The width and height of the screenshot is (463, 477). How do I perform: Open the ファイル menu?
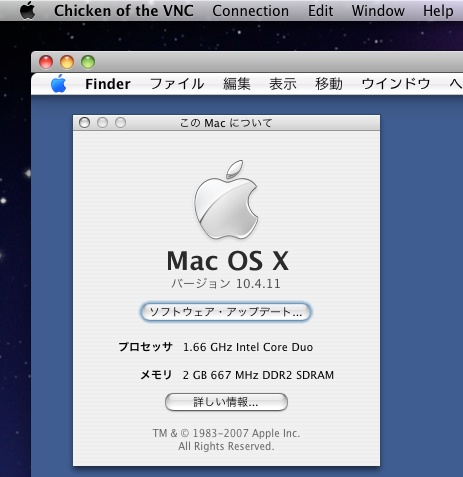click(177, 84)
